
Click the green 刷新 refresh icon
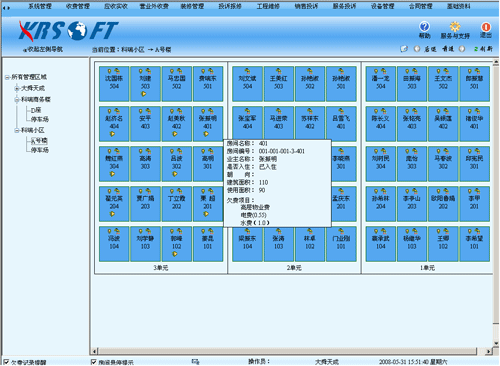click(476, 49)
